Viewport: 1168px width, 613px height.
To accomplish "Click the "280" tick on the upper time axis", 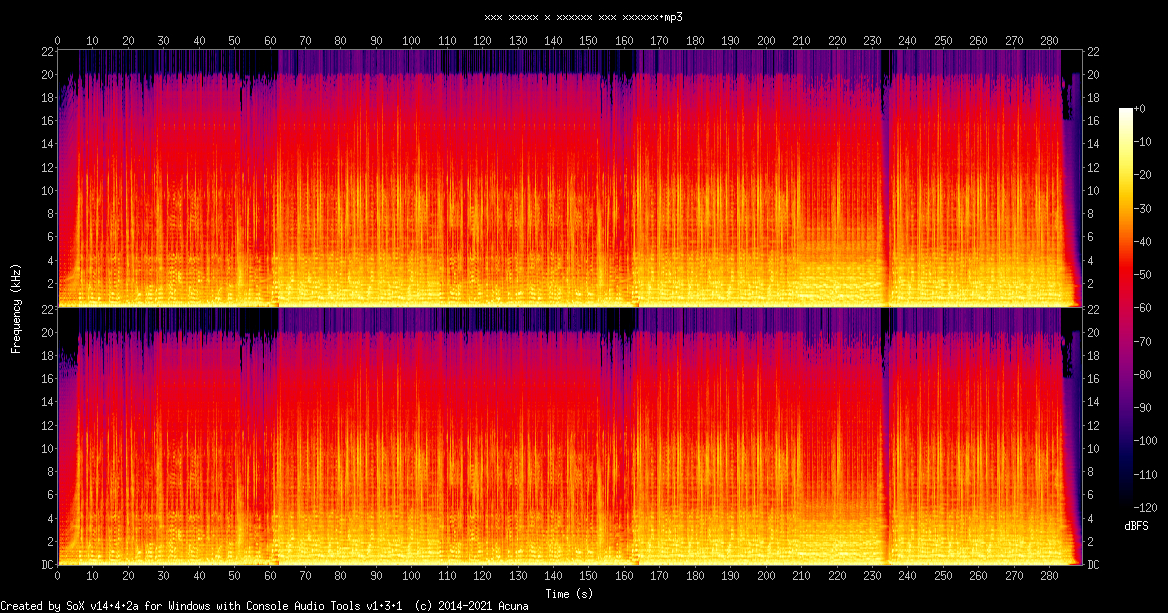I will pos(1050,41).
